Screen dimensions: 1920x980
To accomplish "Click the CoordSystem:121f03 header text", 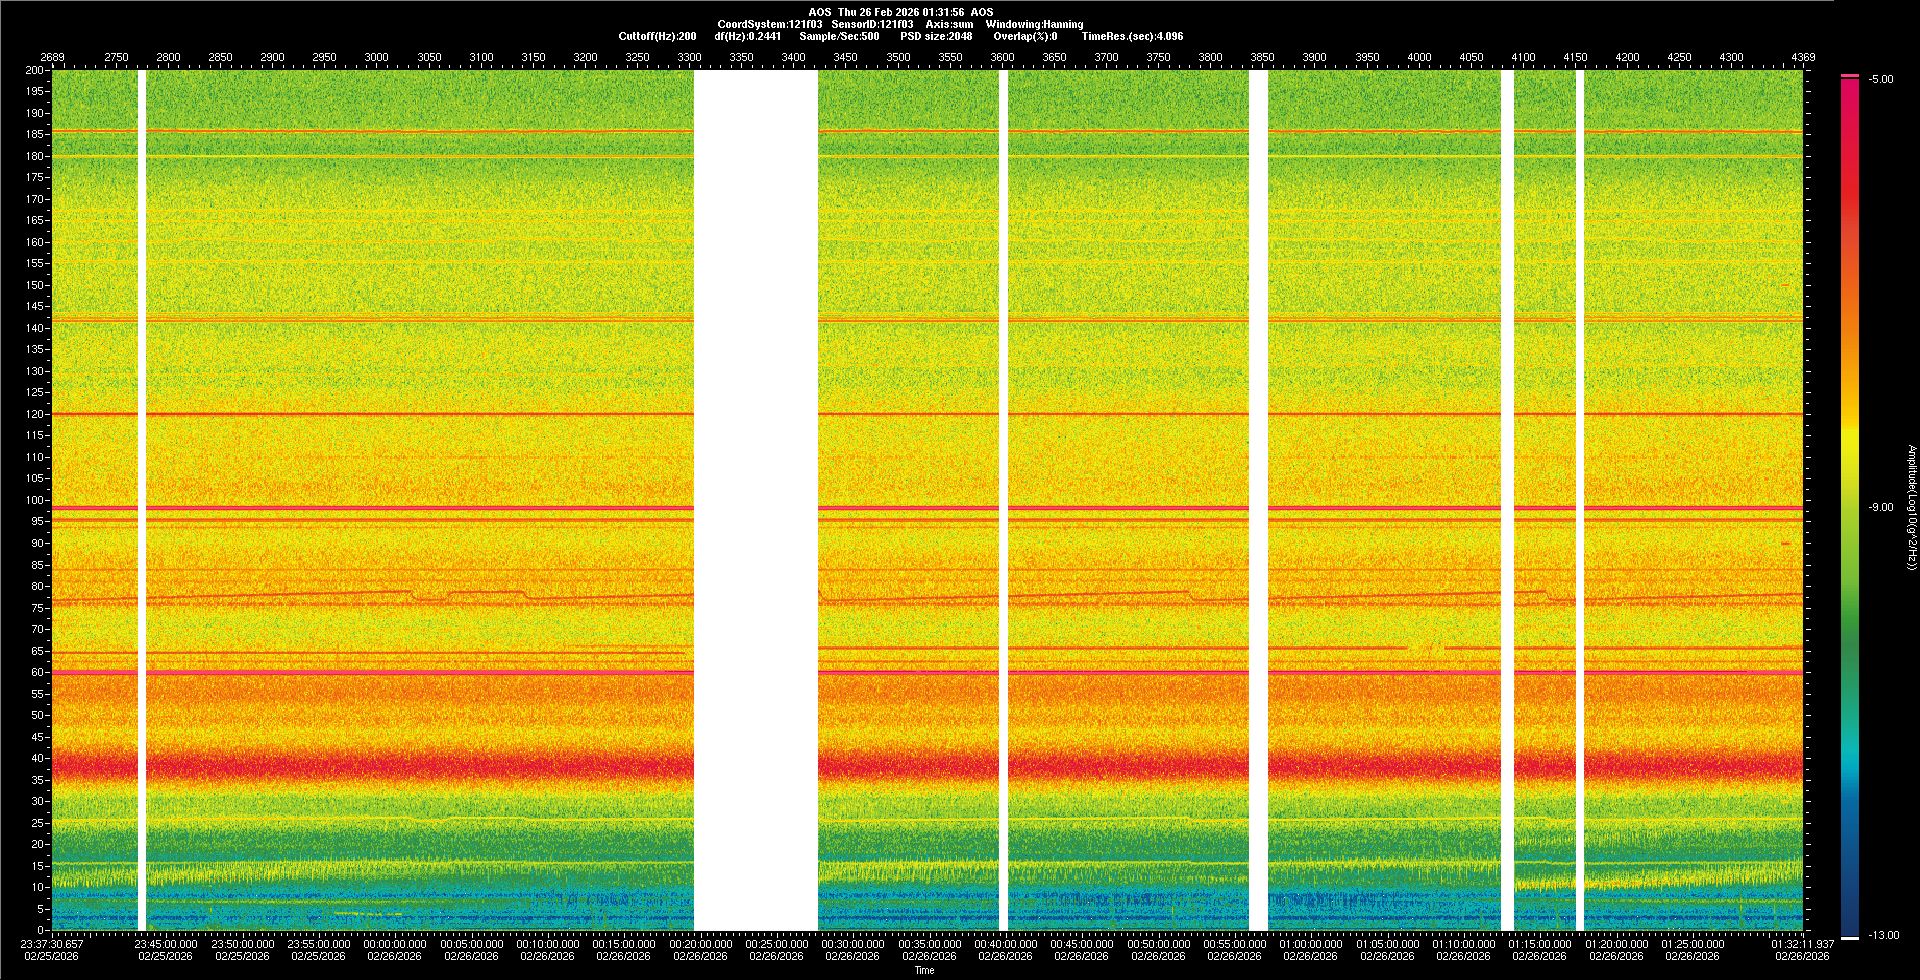I will tap(769, 24).
